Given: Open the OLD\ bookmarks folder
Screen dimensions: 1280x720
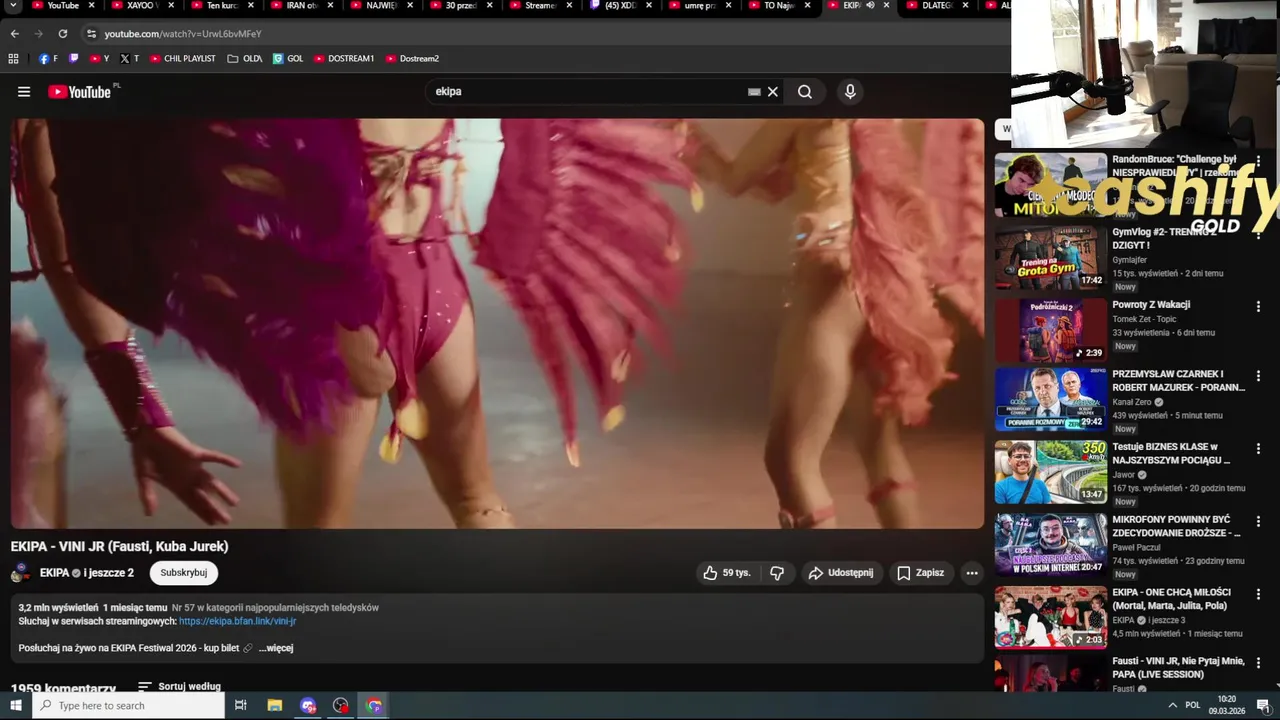Looking at the screenshot, I should (x=245, y=59).
